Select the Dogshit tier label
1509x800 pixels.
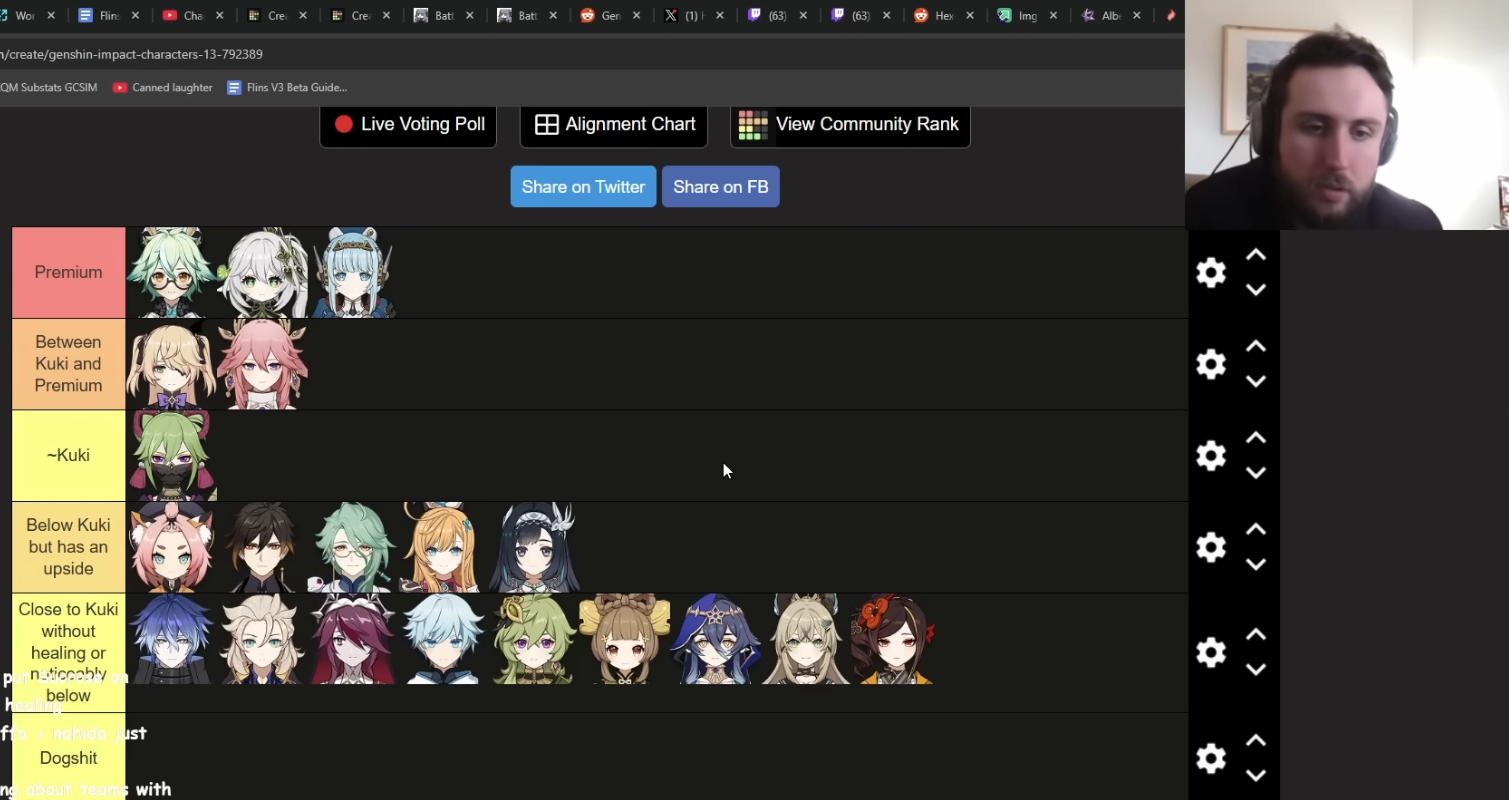point(68,758)
